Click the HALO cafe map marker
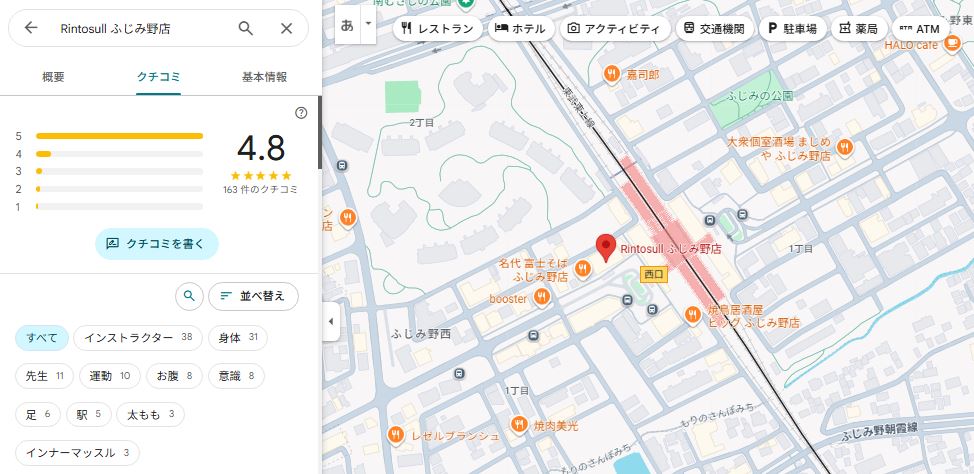Viewport: 974px width, 474px height. coord(951,43)
